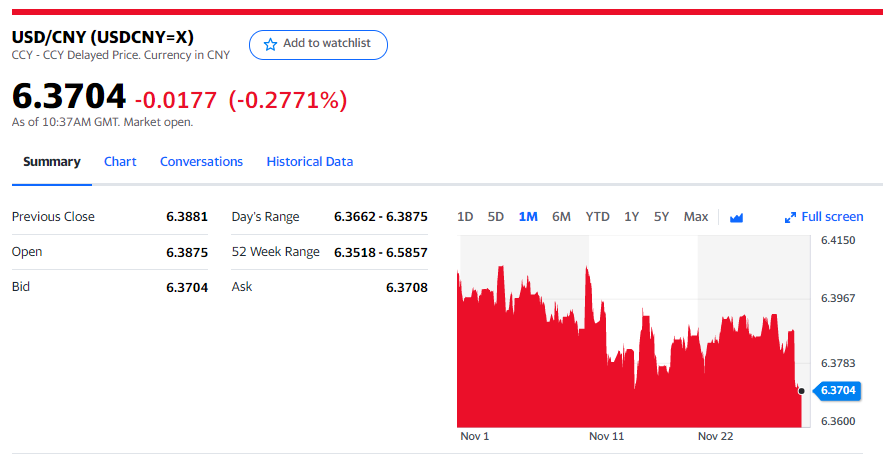Viewport: 883px width, 454px height.
Task: Switch the chart type using the area chart icon
Action: pos(737,218)
